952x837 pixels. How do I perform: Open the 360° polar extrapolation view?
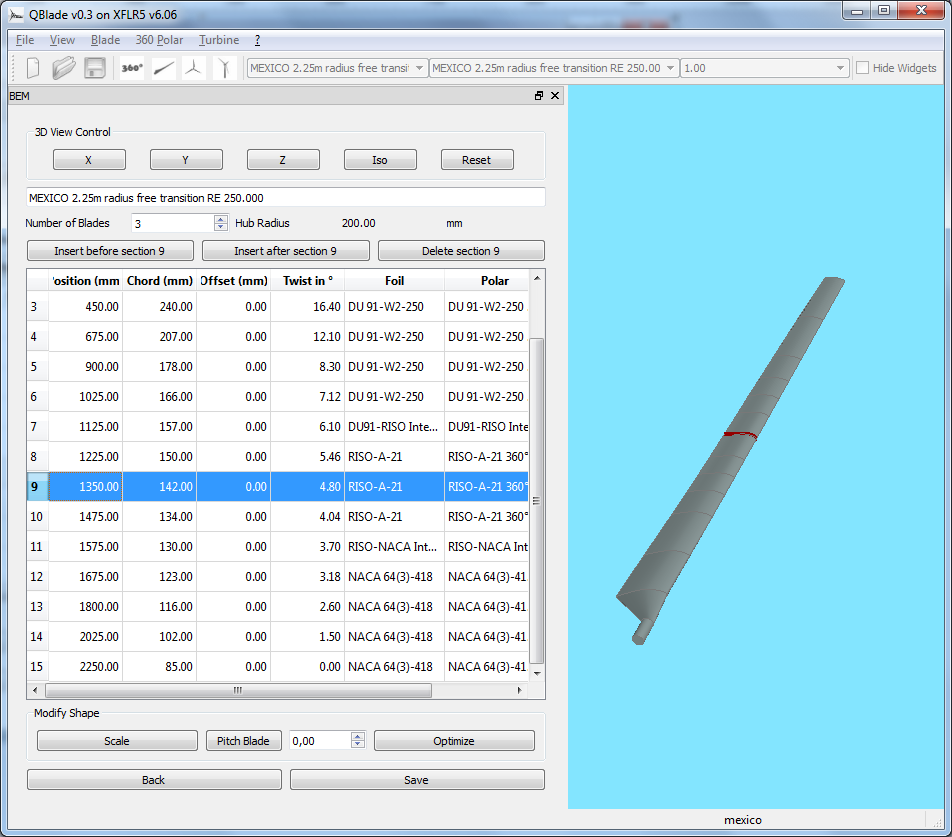point(132,68)
